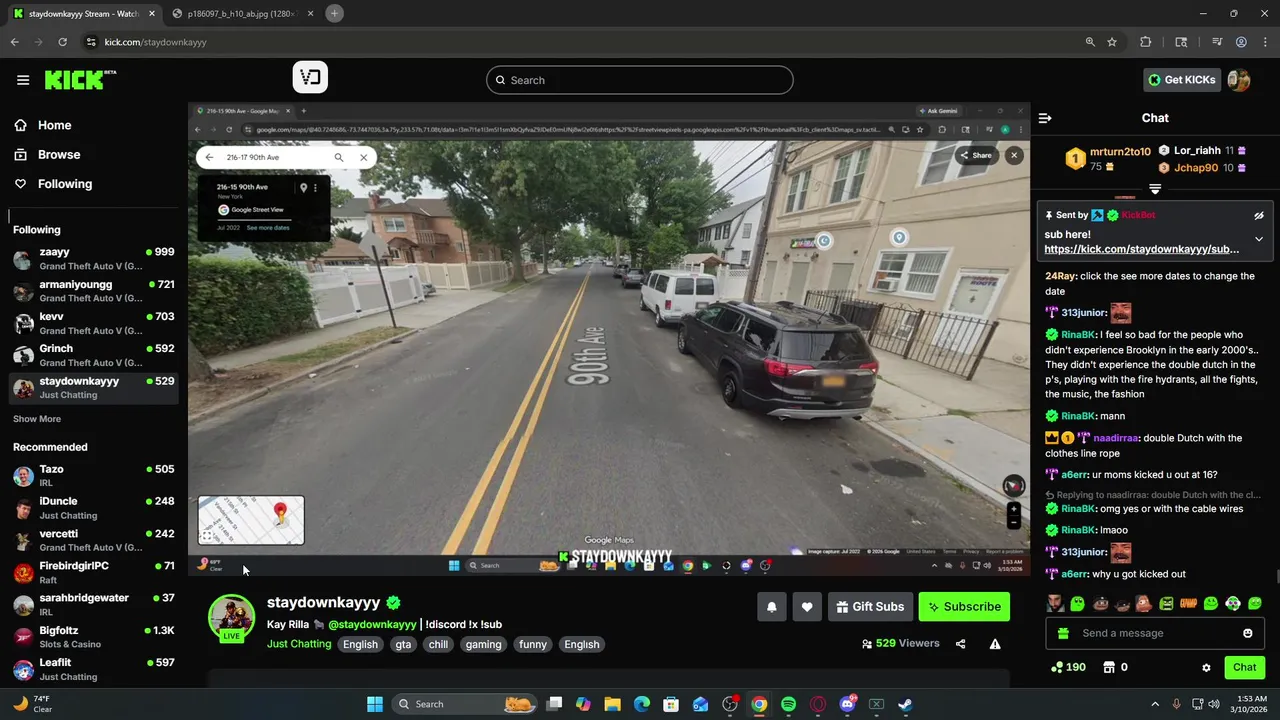Click the staydownkayyy LIVE channel avatar
The height and width of the screenshot is (720, 1280).
[x=231, y=617]
